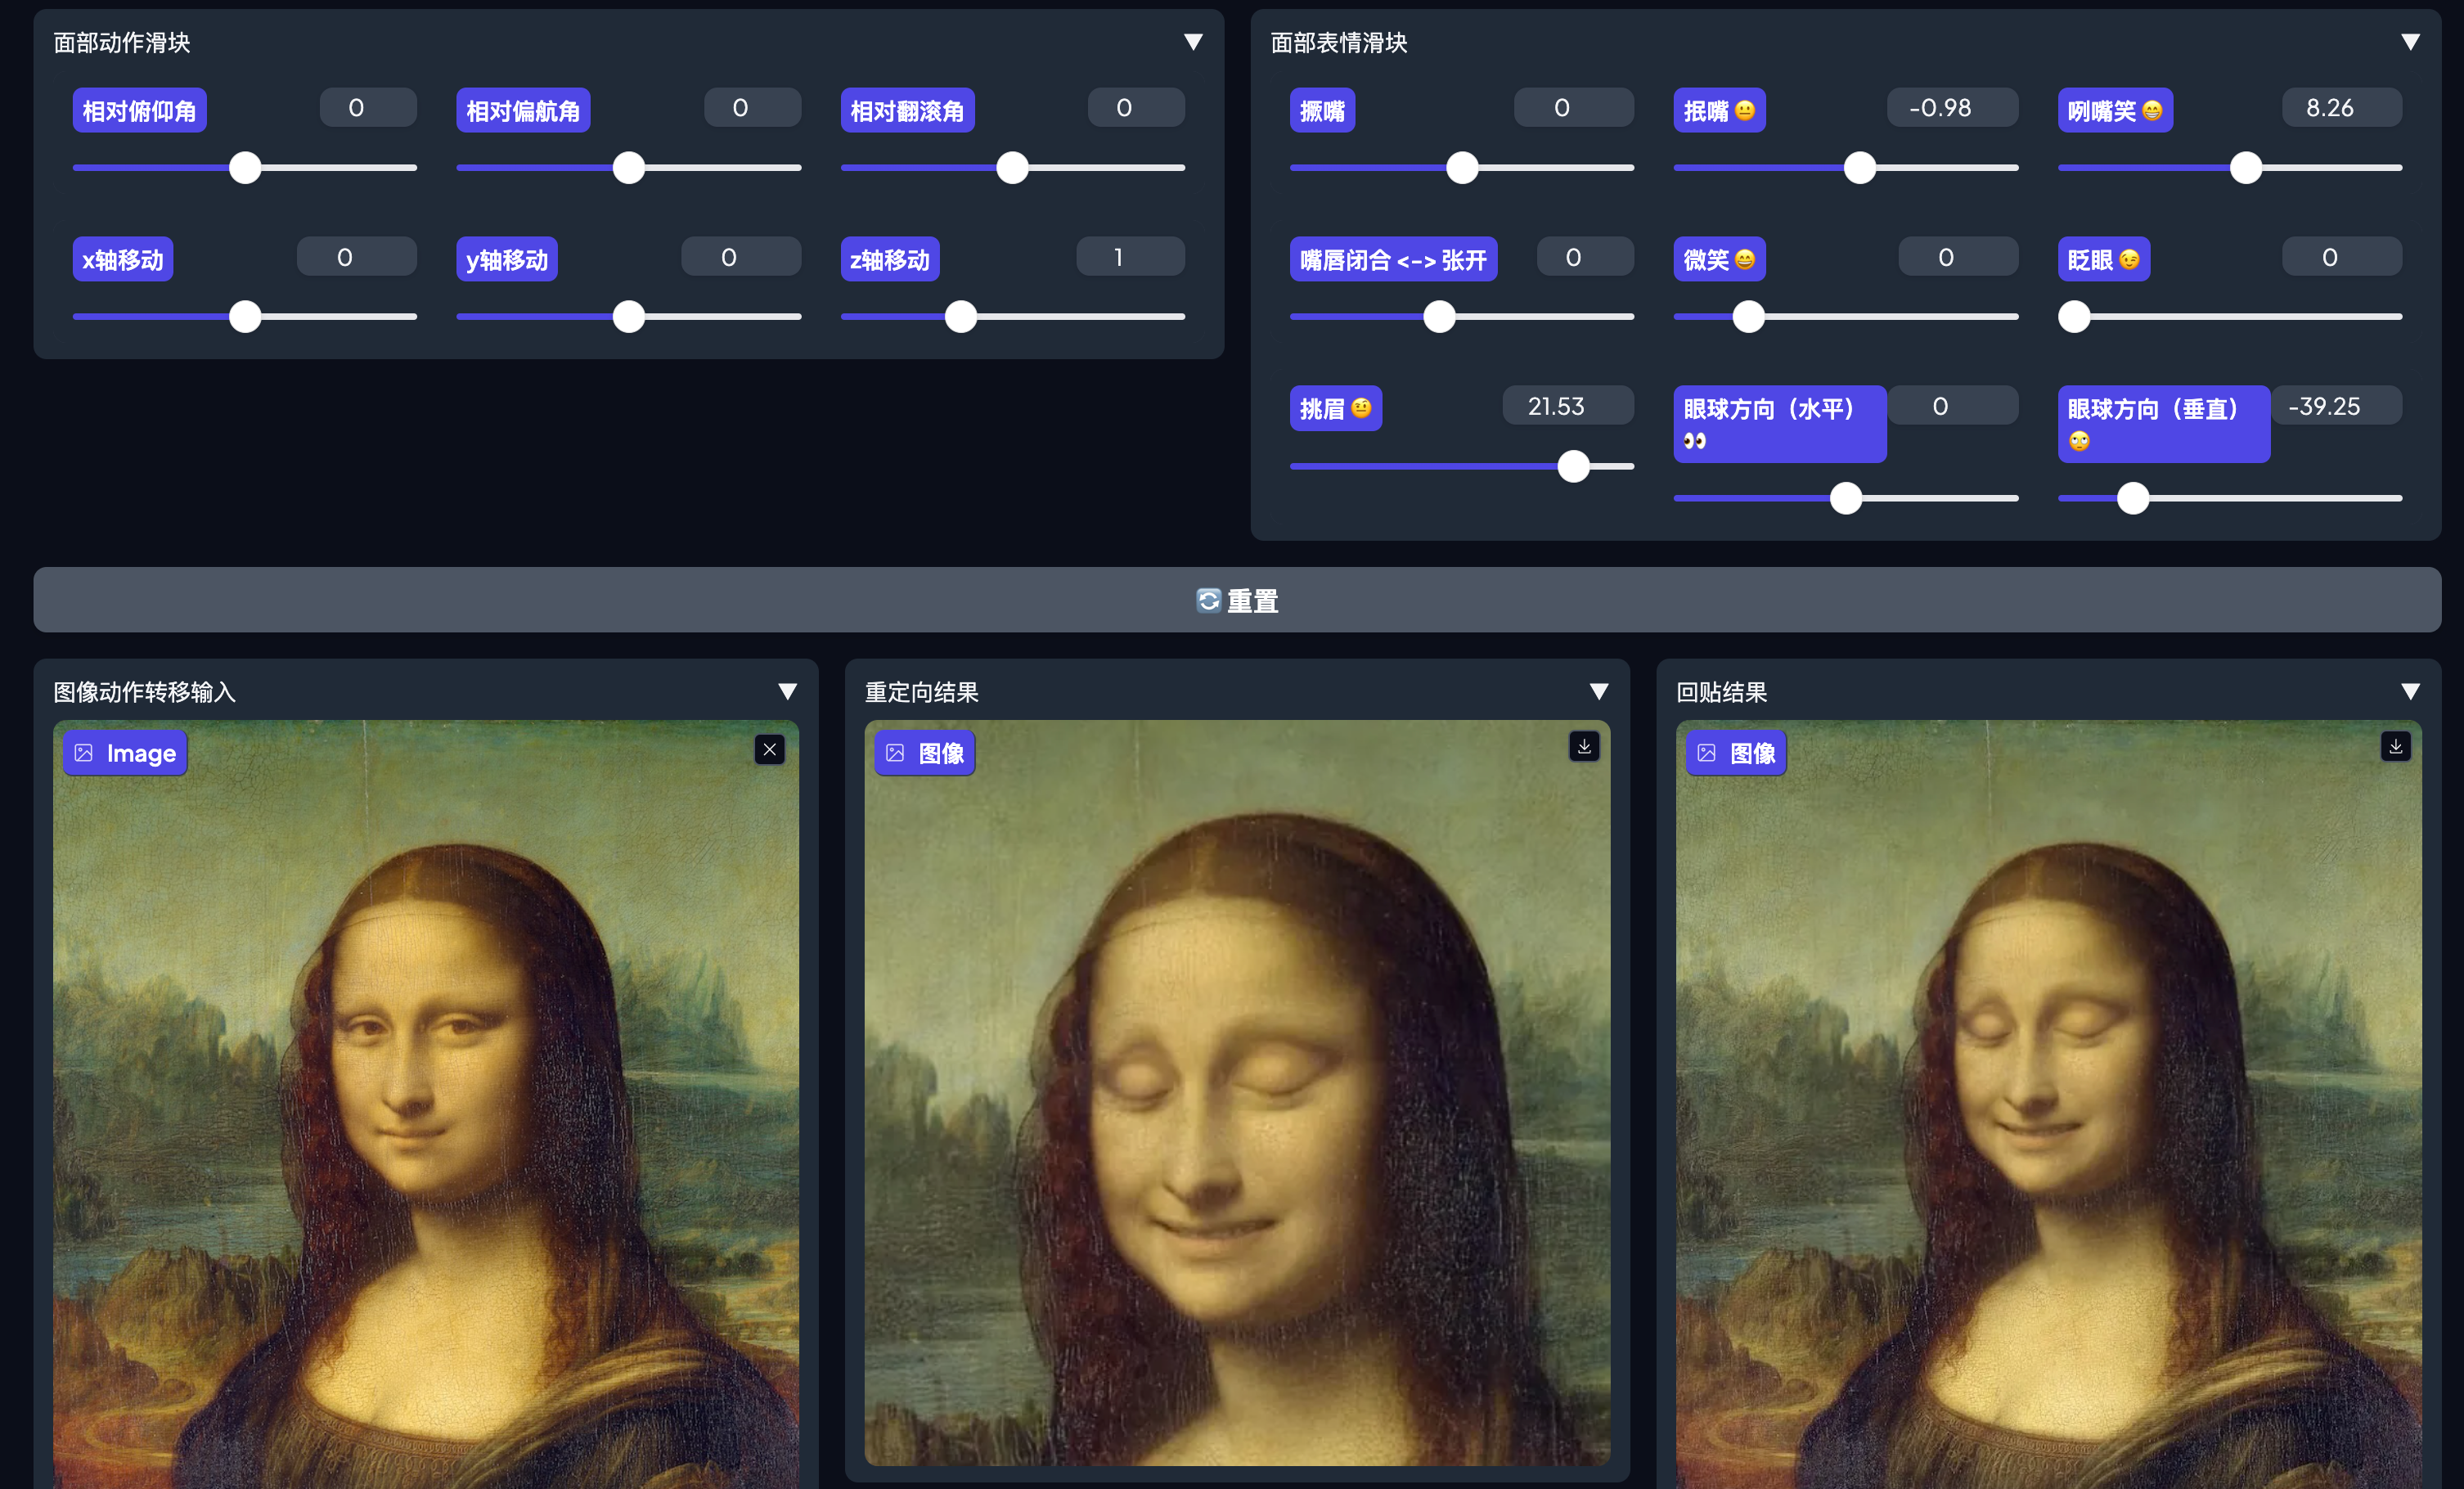Click the 微笑 label
The width and height of the screenshot is (2464, 1489).
click(1720, 259)
